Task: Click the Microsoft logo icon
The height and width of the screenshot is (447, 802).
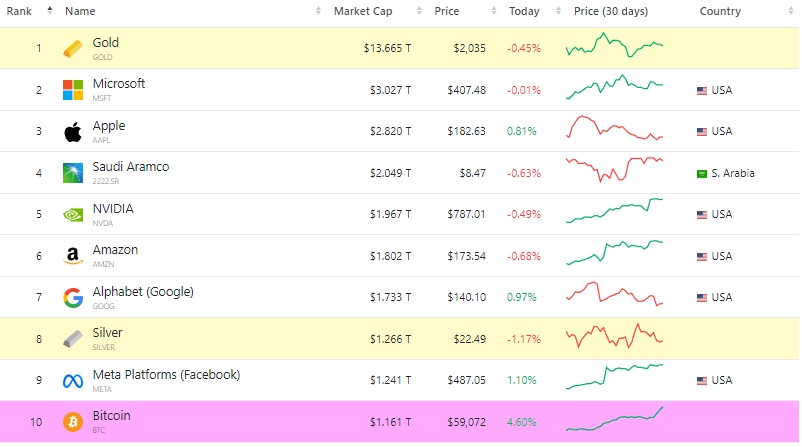Action: [x=73, y=90]
